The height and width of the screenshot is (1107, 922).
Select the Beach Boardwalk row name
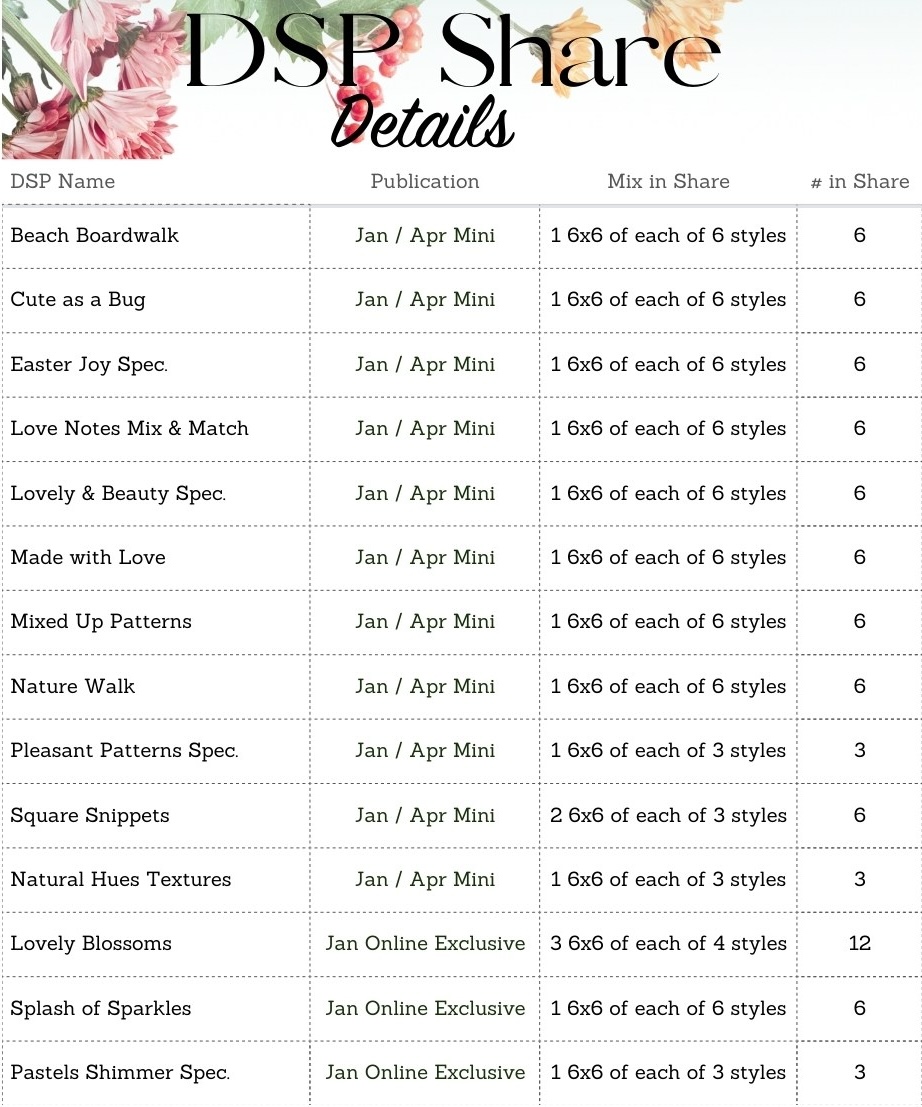click(x=94, y=236)
